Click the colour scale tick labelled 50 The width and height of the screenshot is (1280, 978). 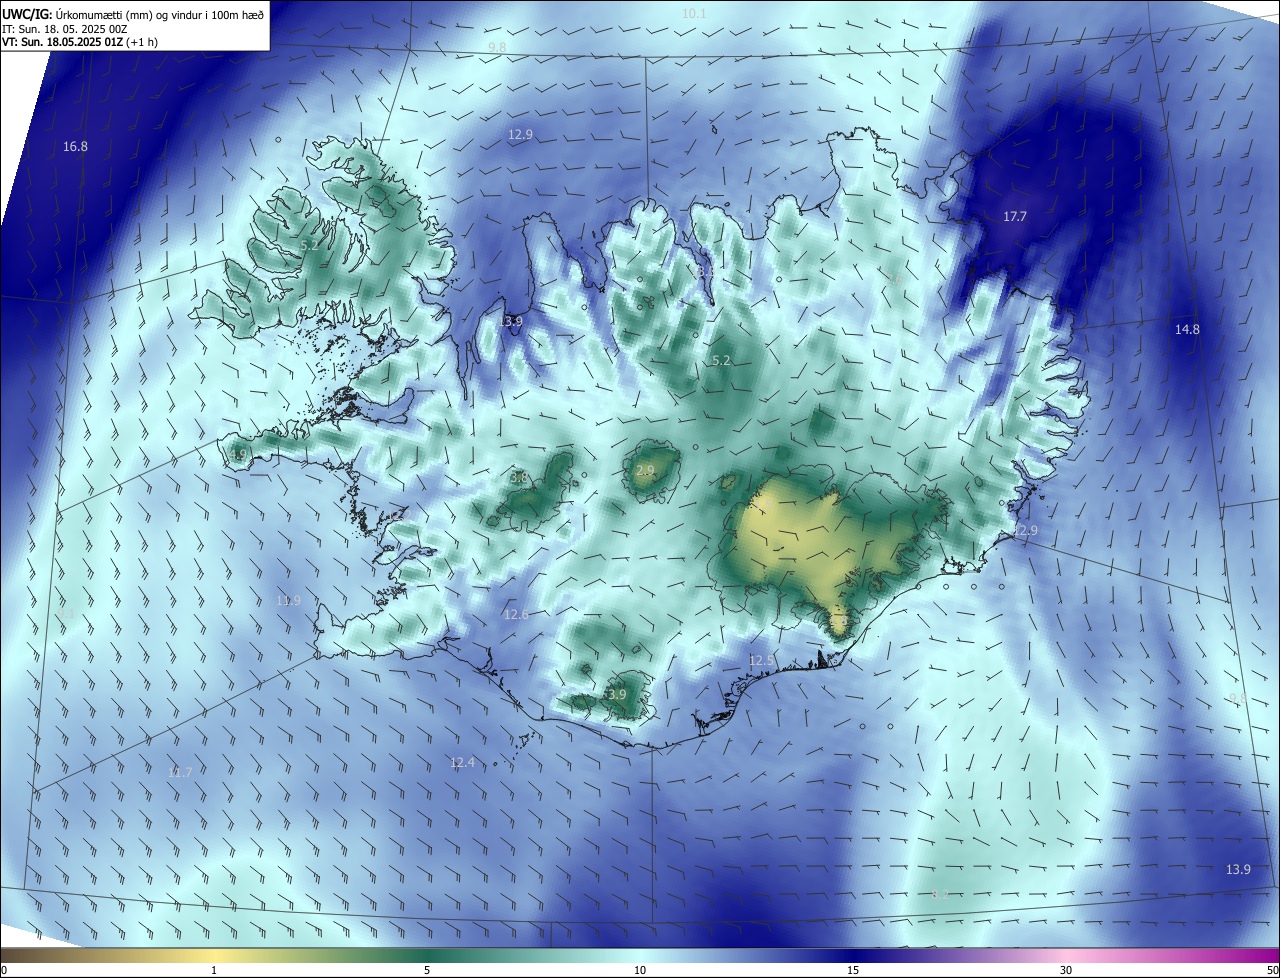[1272, 970]
